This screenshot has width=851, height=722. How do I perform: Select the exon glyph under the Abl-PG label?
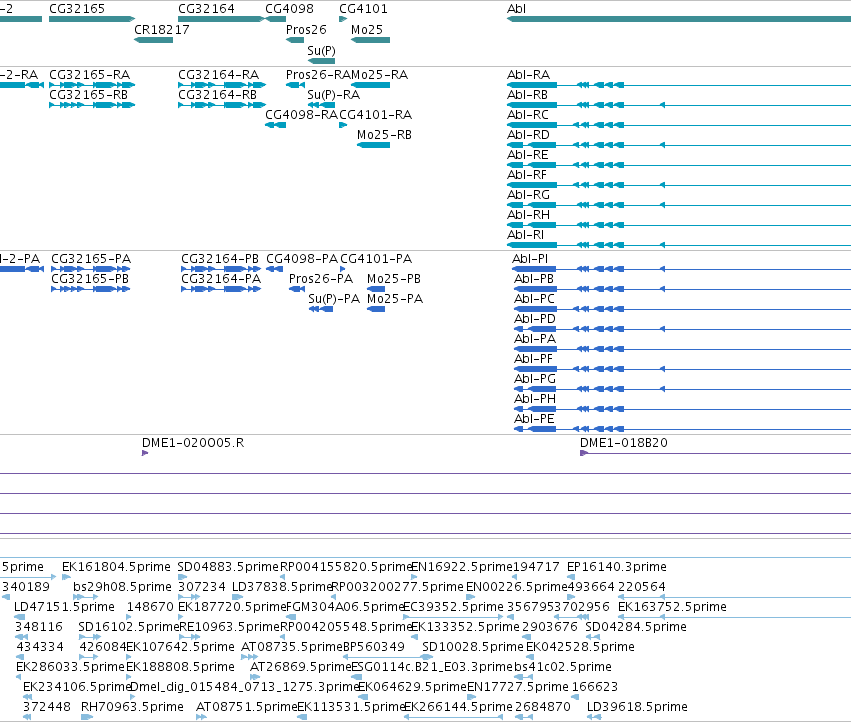(x=542, y=389)
